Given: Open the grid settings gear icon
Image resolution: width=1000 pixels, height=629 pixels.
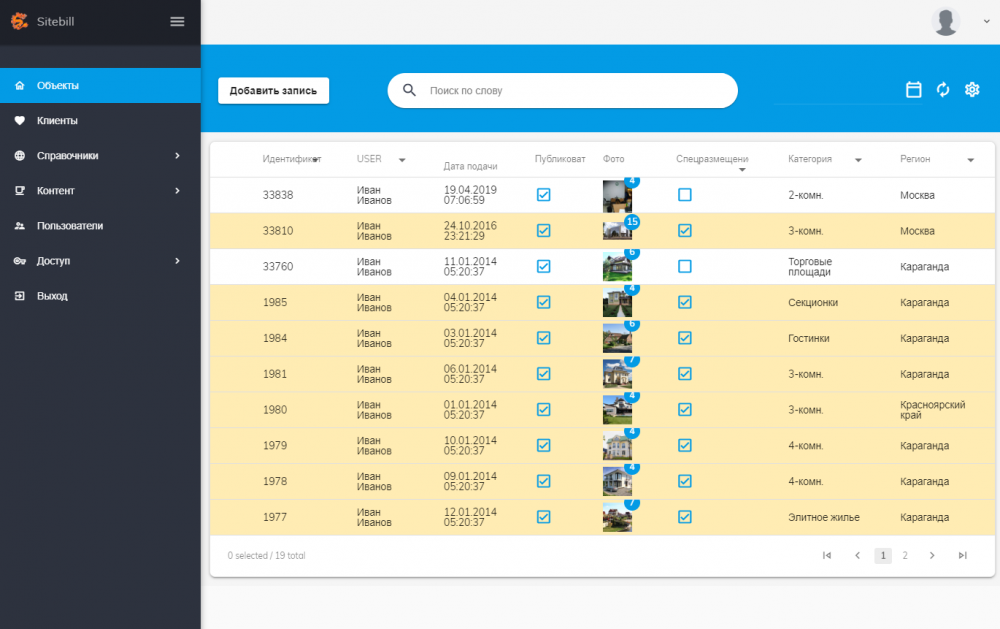Looking at the screenshot, I should tap(972, 89).
